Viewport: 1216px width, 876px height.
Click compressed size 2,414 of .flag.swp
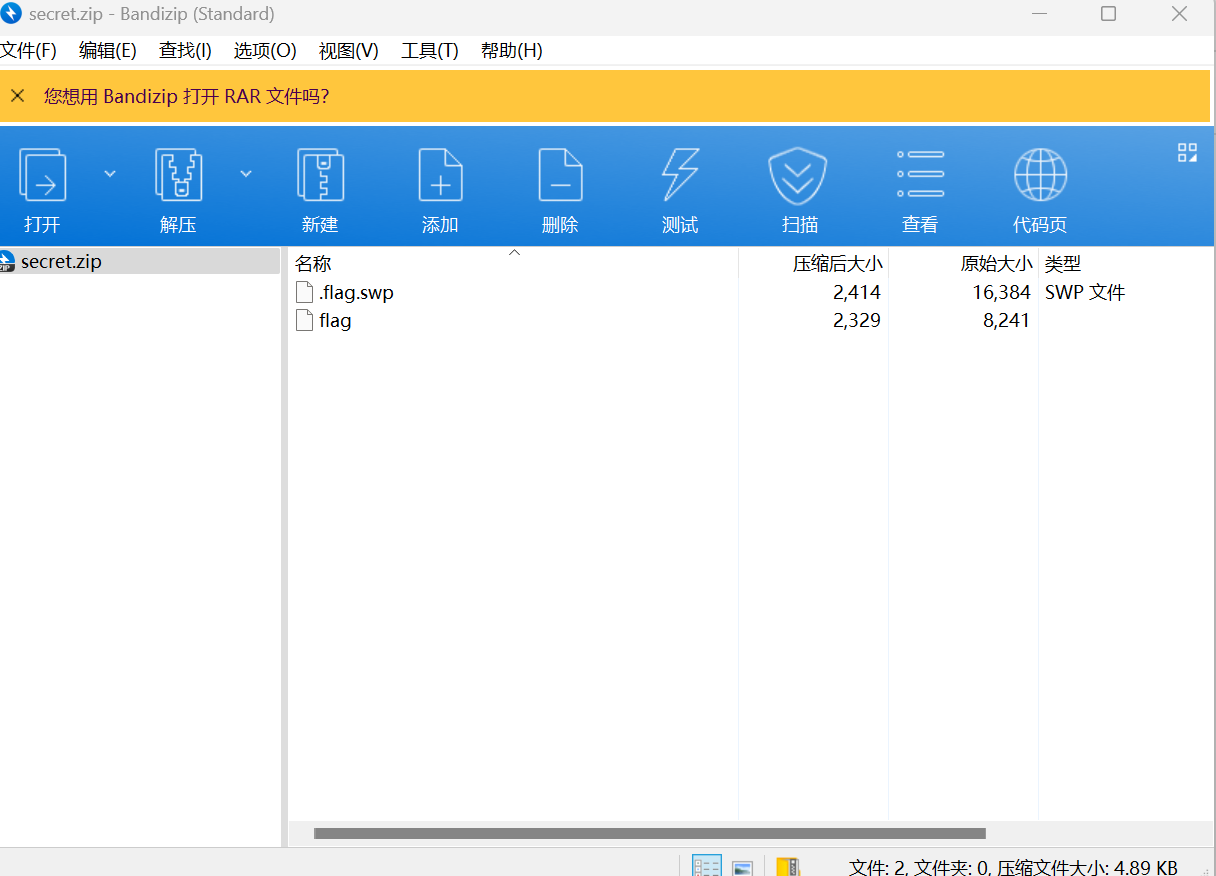[857, 293]
